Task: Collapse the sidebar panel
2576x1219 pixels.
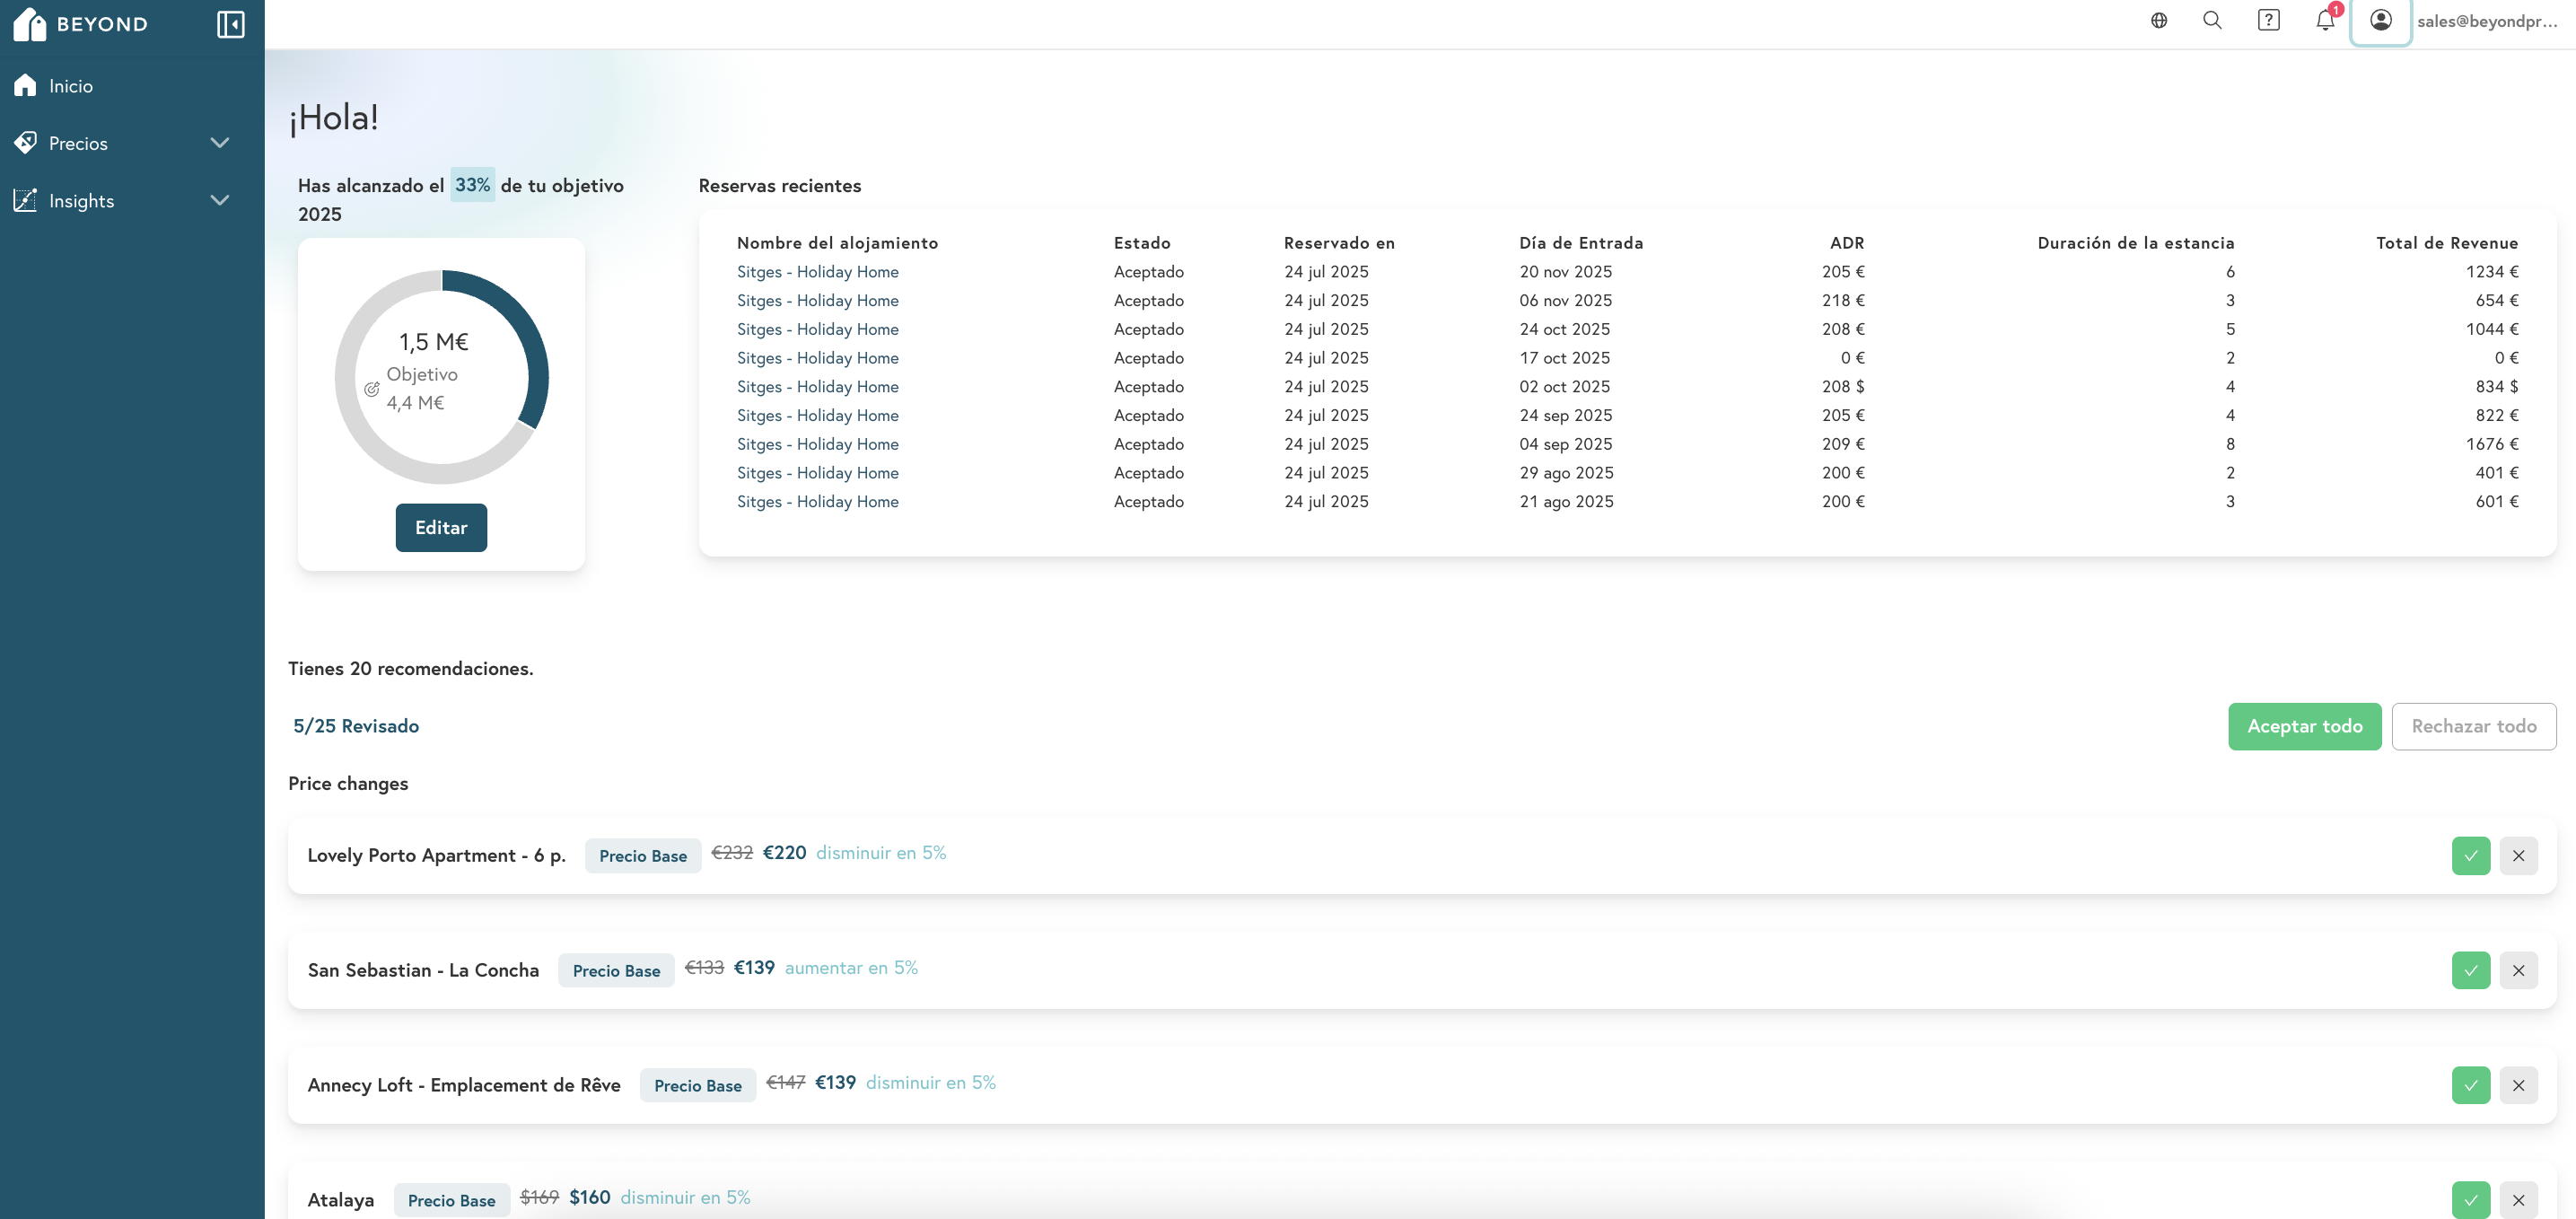Action: 230,24
